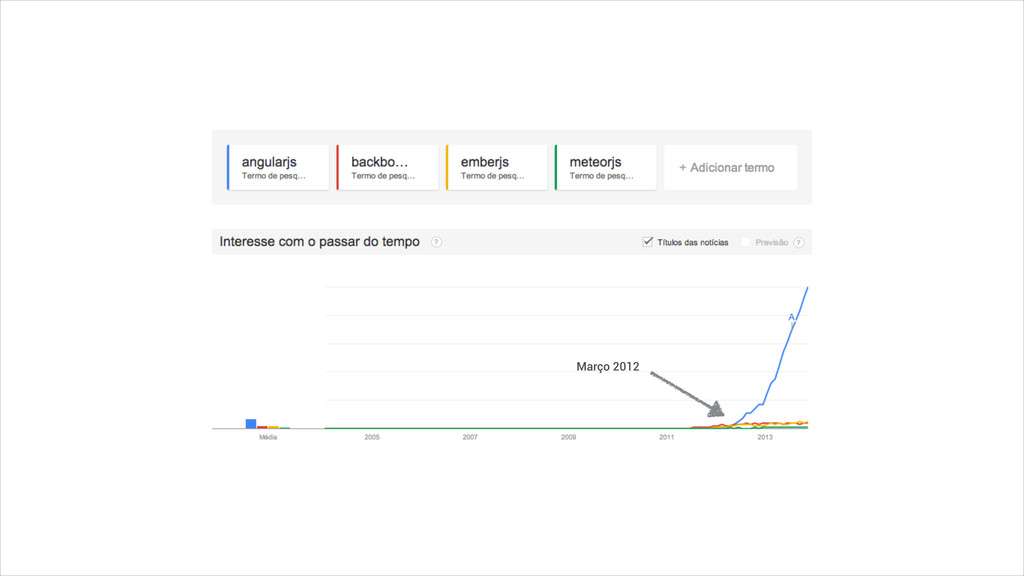The image size is (1024, 576).
Task: Uncheck Títulos das notícias checkbox
Action: point(647,242)
